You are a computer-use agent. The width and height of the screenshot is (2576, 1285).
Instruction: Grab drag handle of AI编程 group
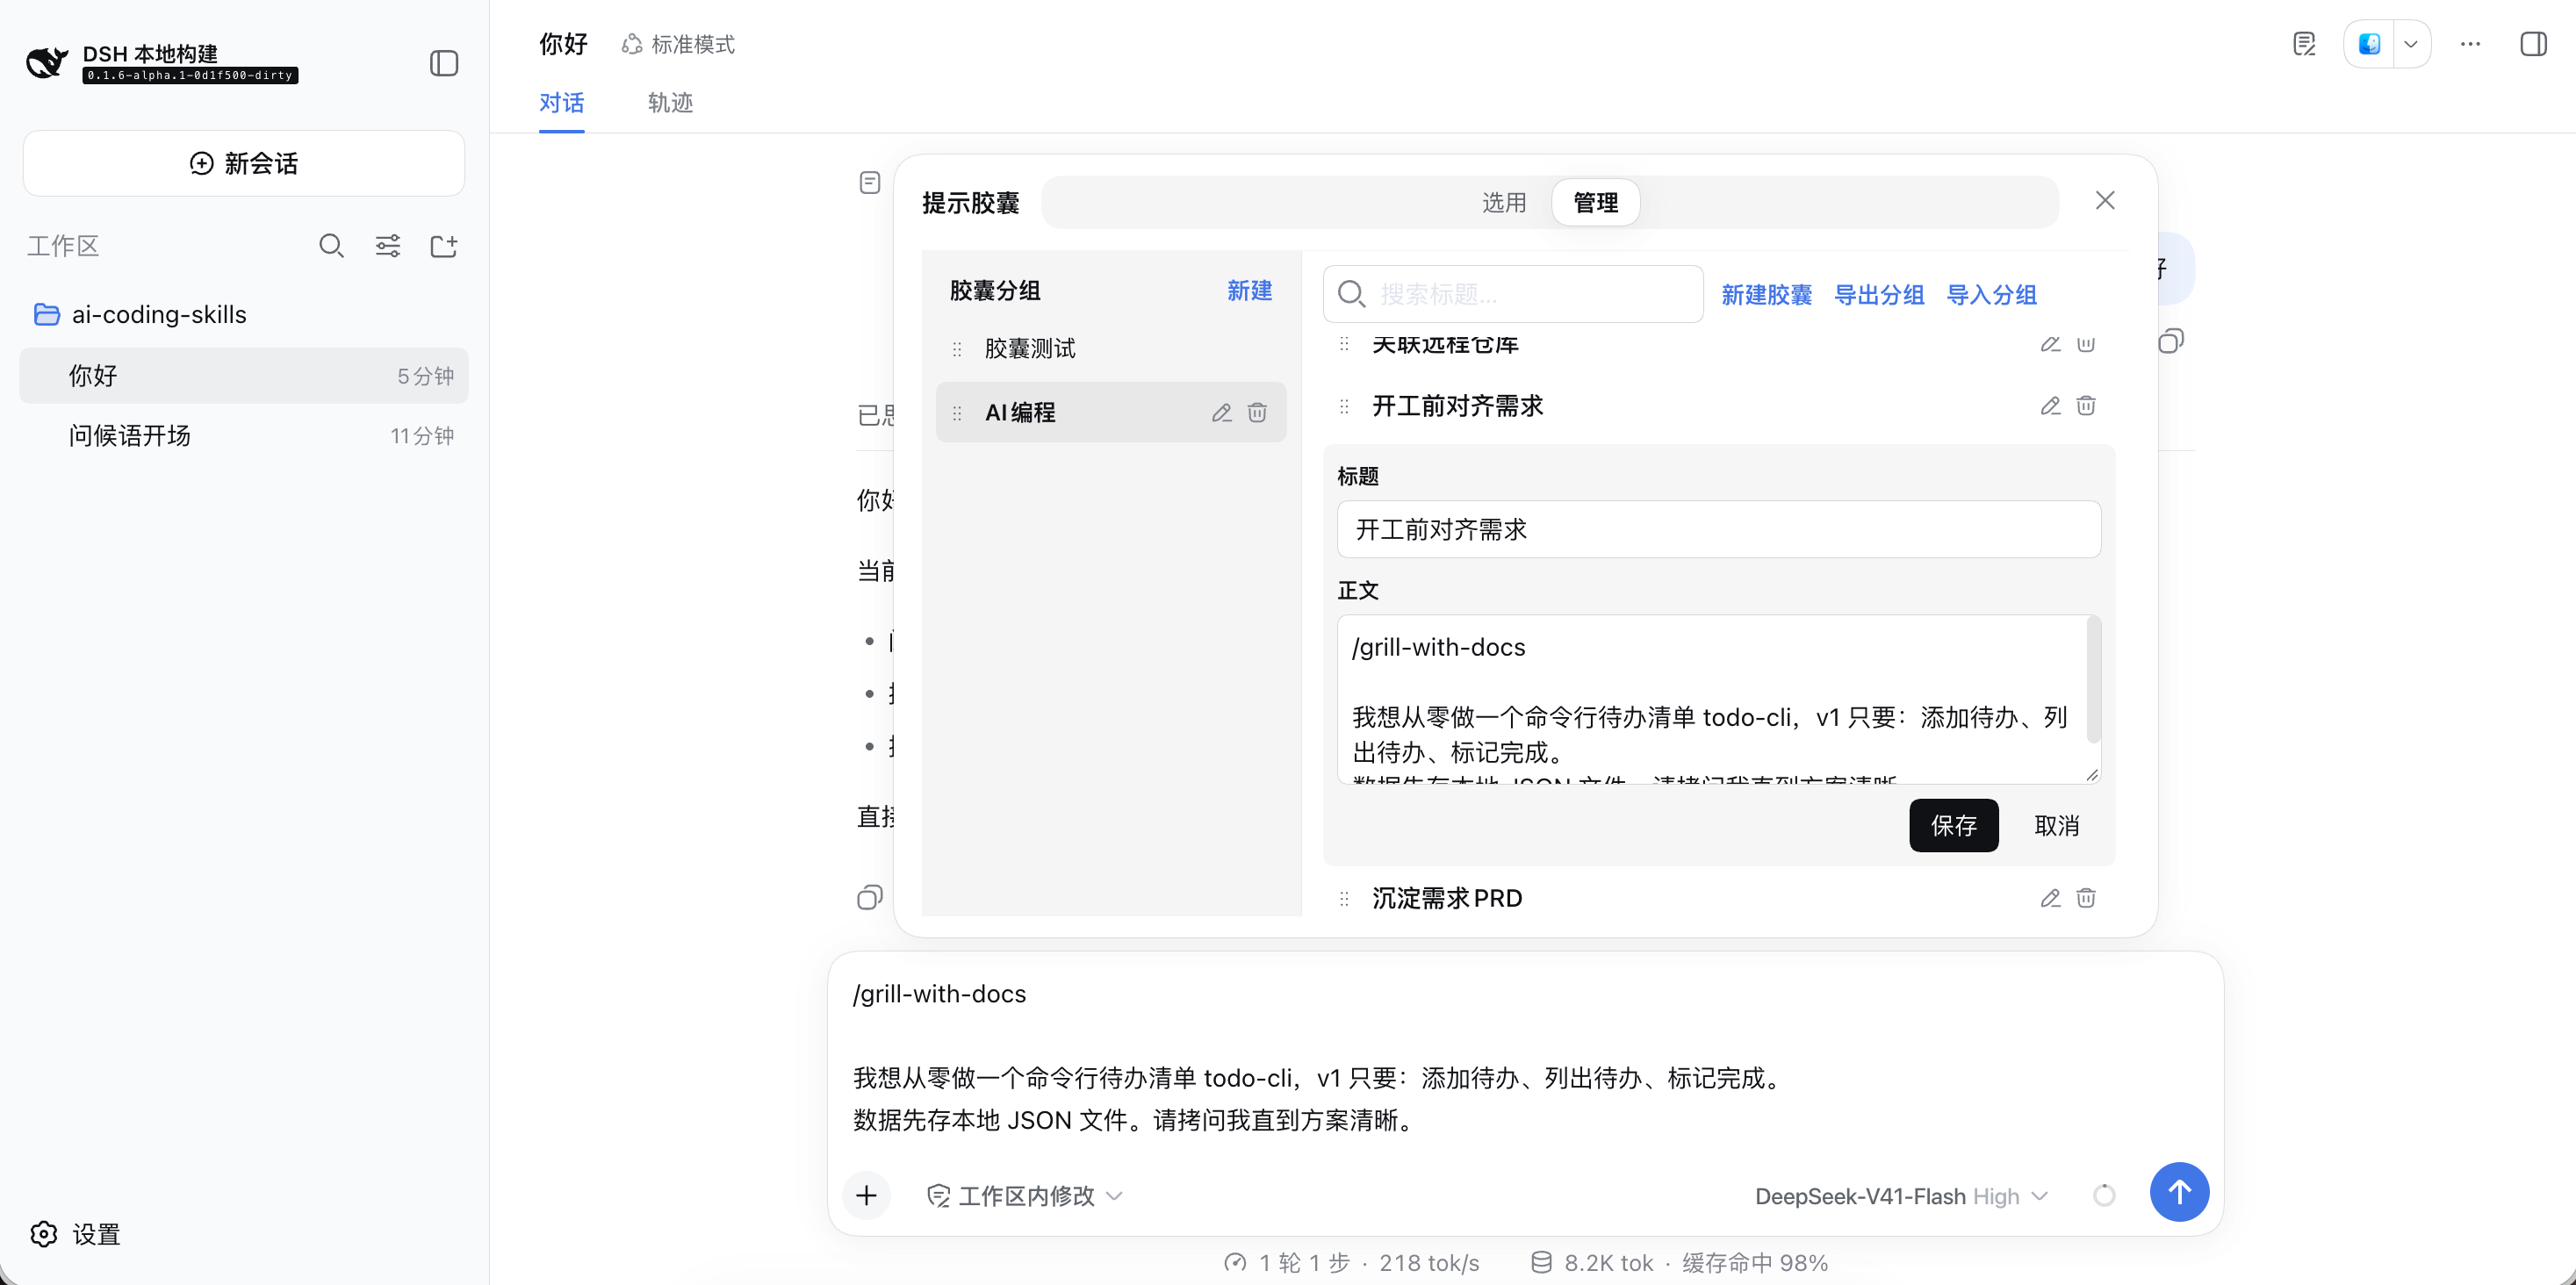[957, 412]
